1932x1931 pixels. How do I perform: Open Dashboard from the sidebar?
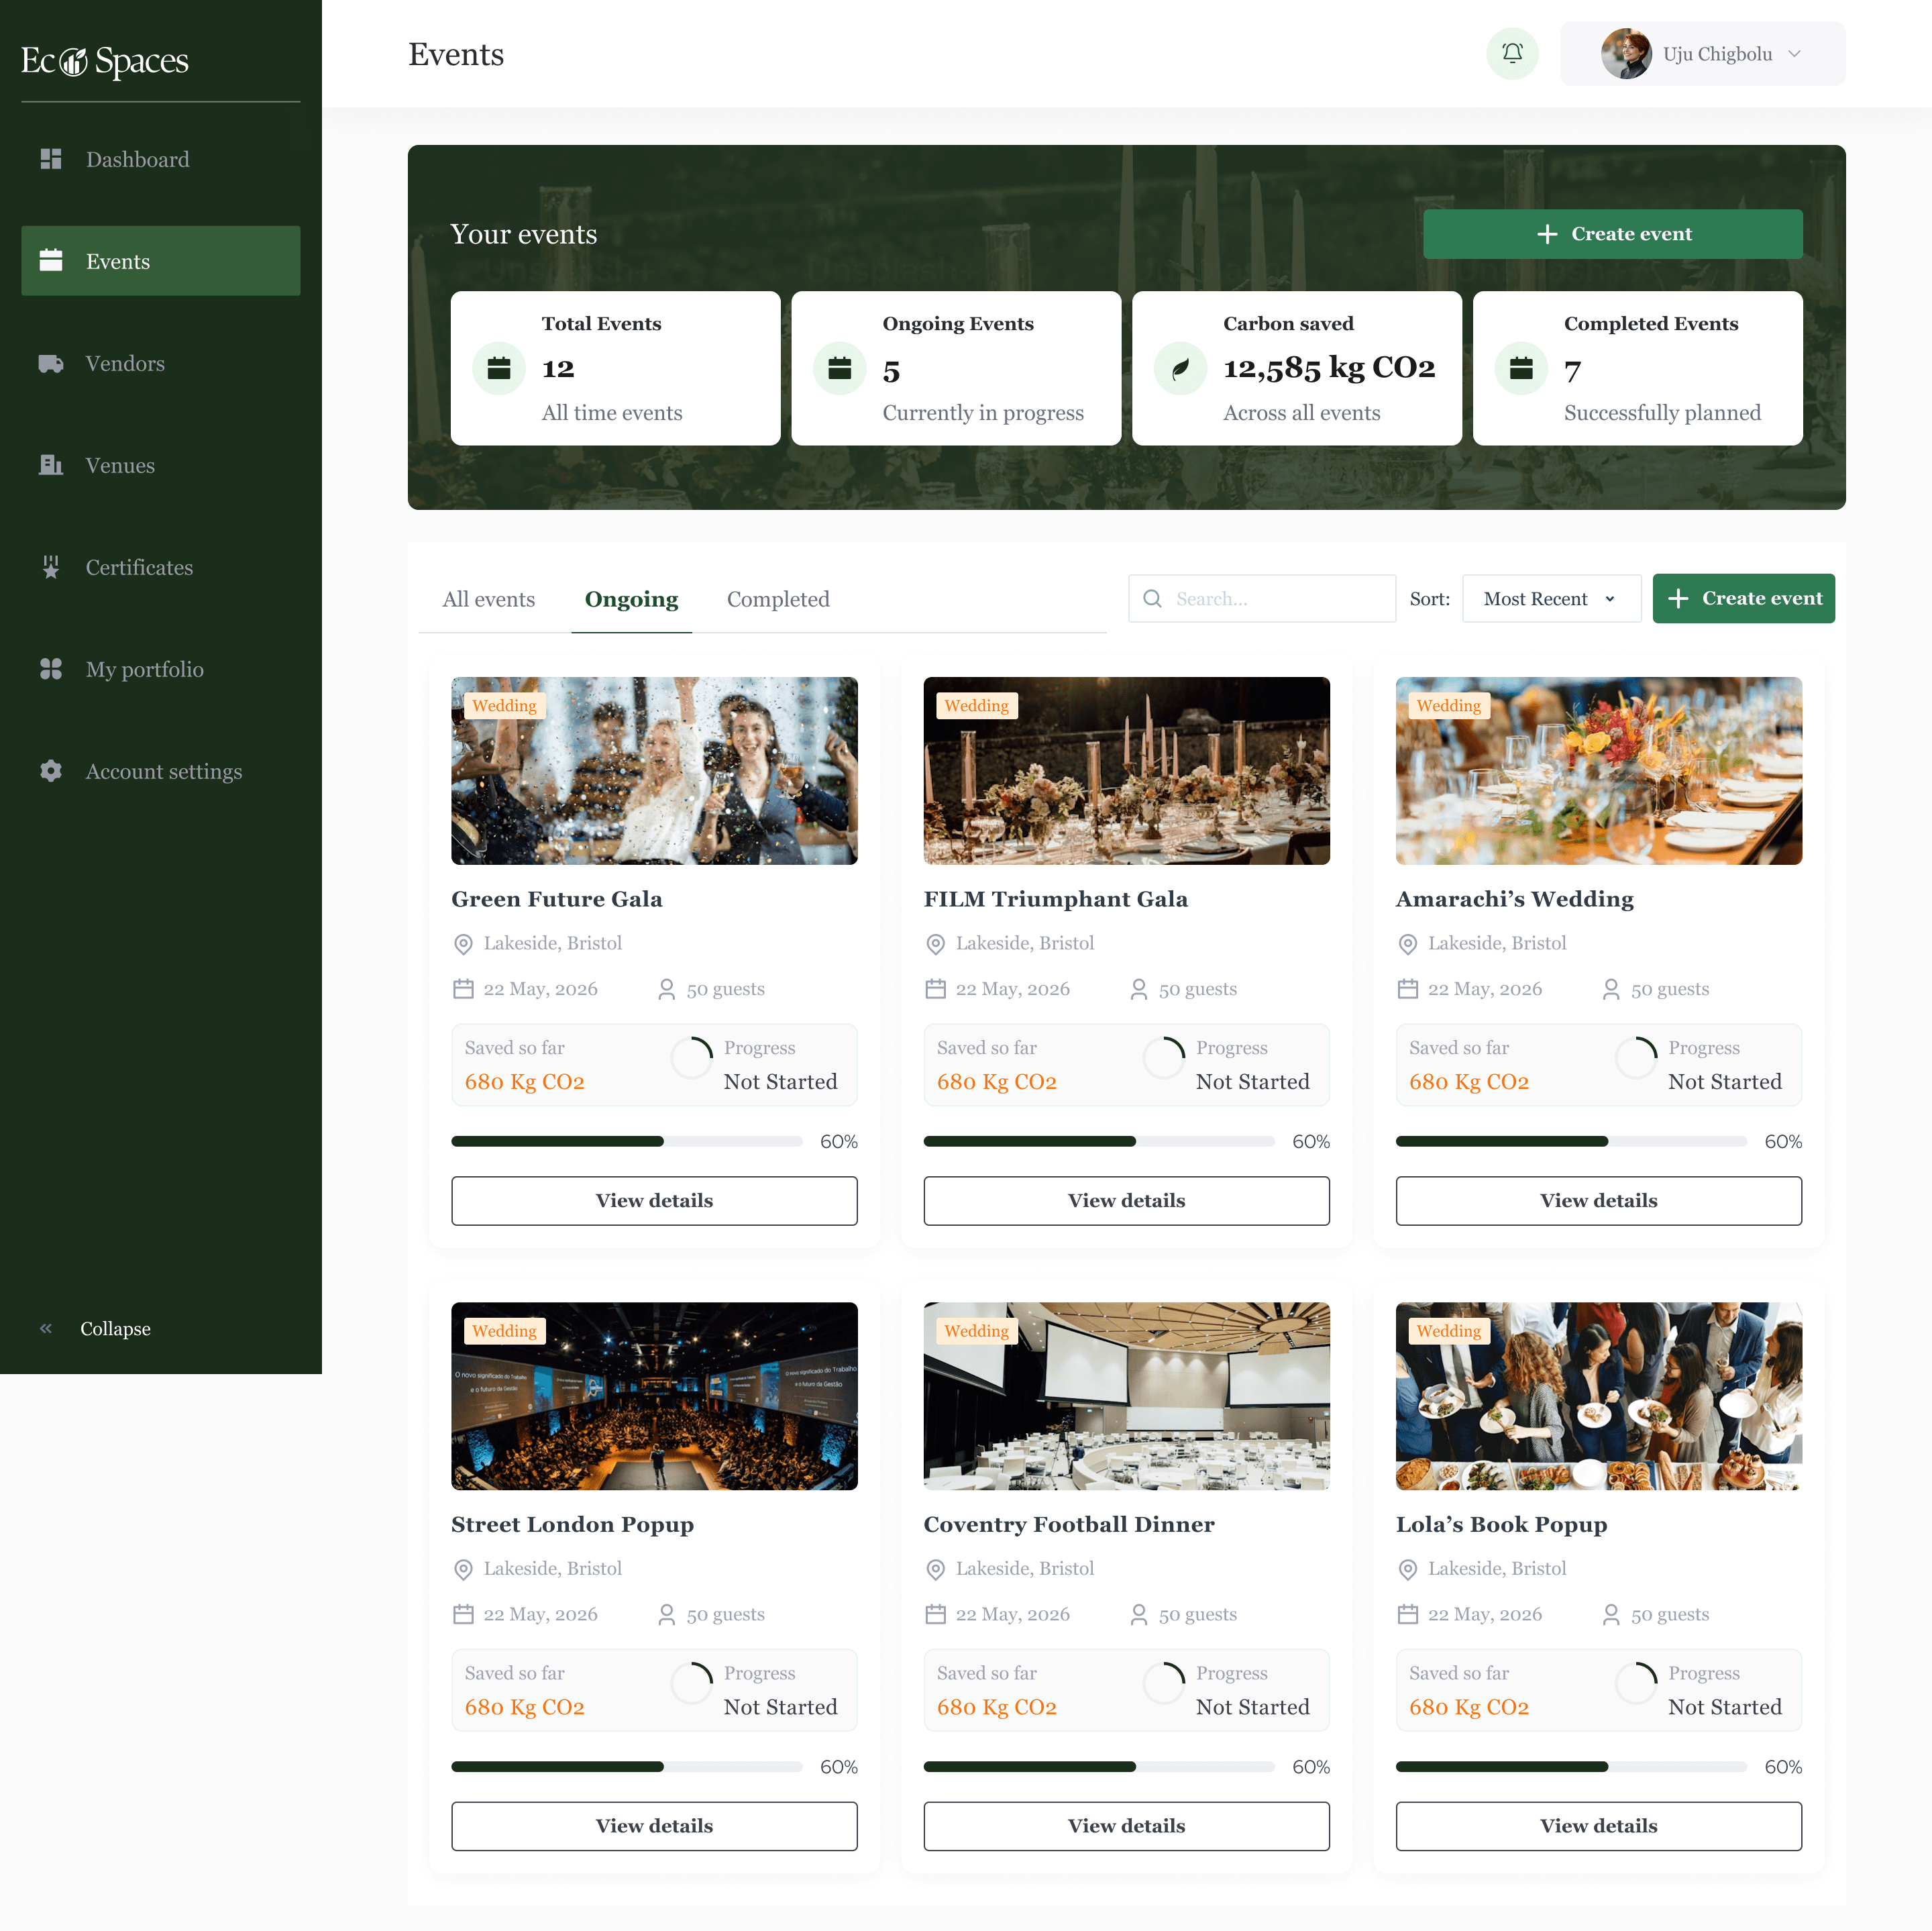(161, 159)
